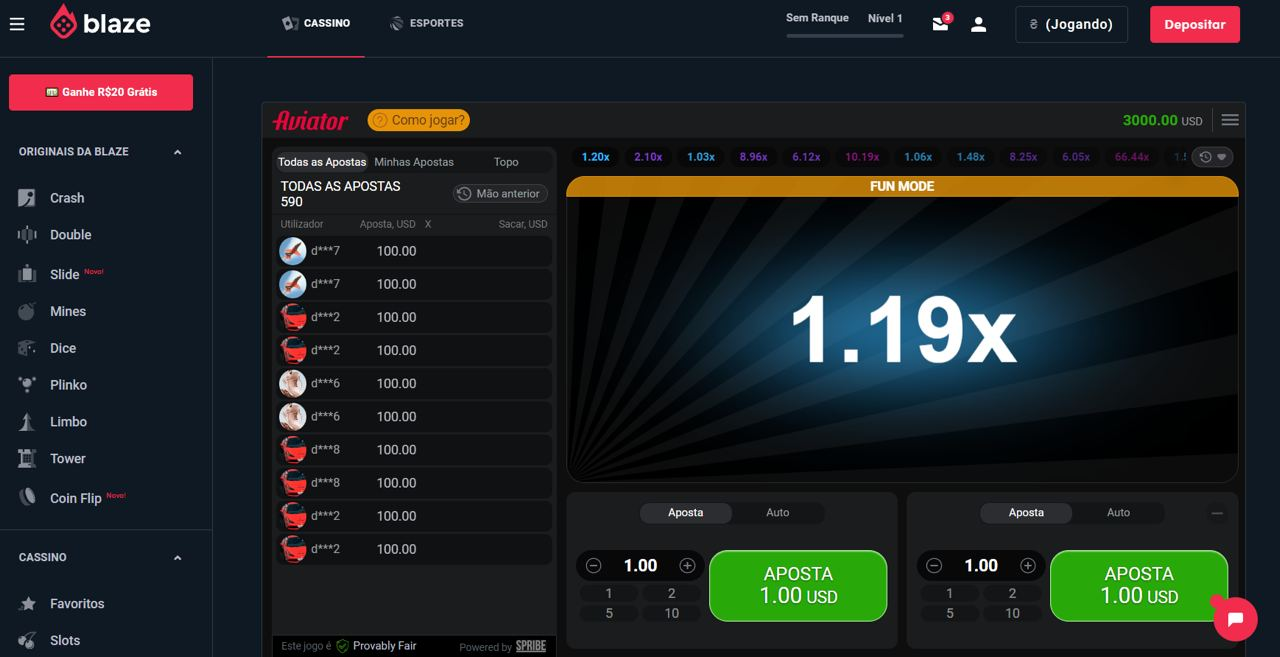Expand the round history dropdown

pos(1213,157)
